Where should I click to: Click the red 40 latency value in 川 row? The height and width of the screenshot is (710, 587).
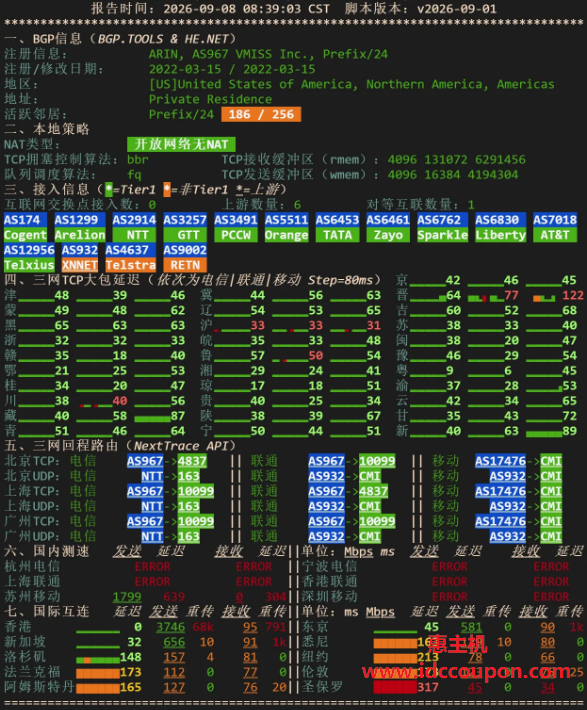coord(120,401)
